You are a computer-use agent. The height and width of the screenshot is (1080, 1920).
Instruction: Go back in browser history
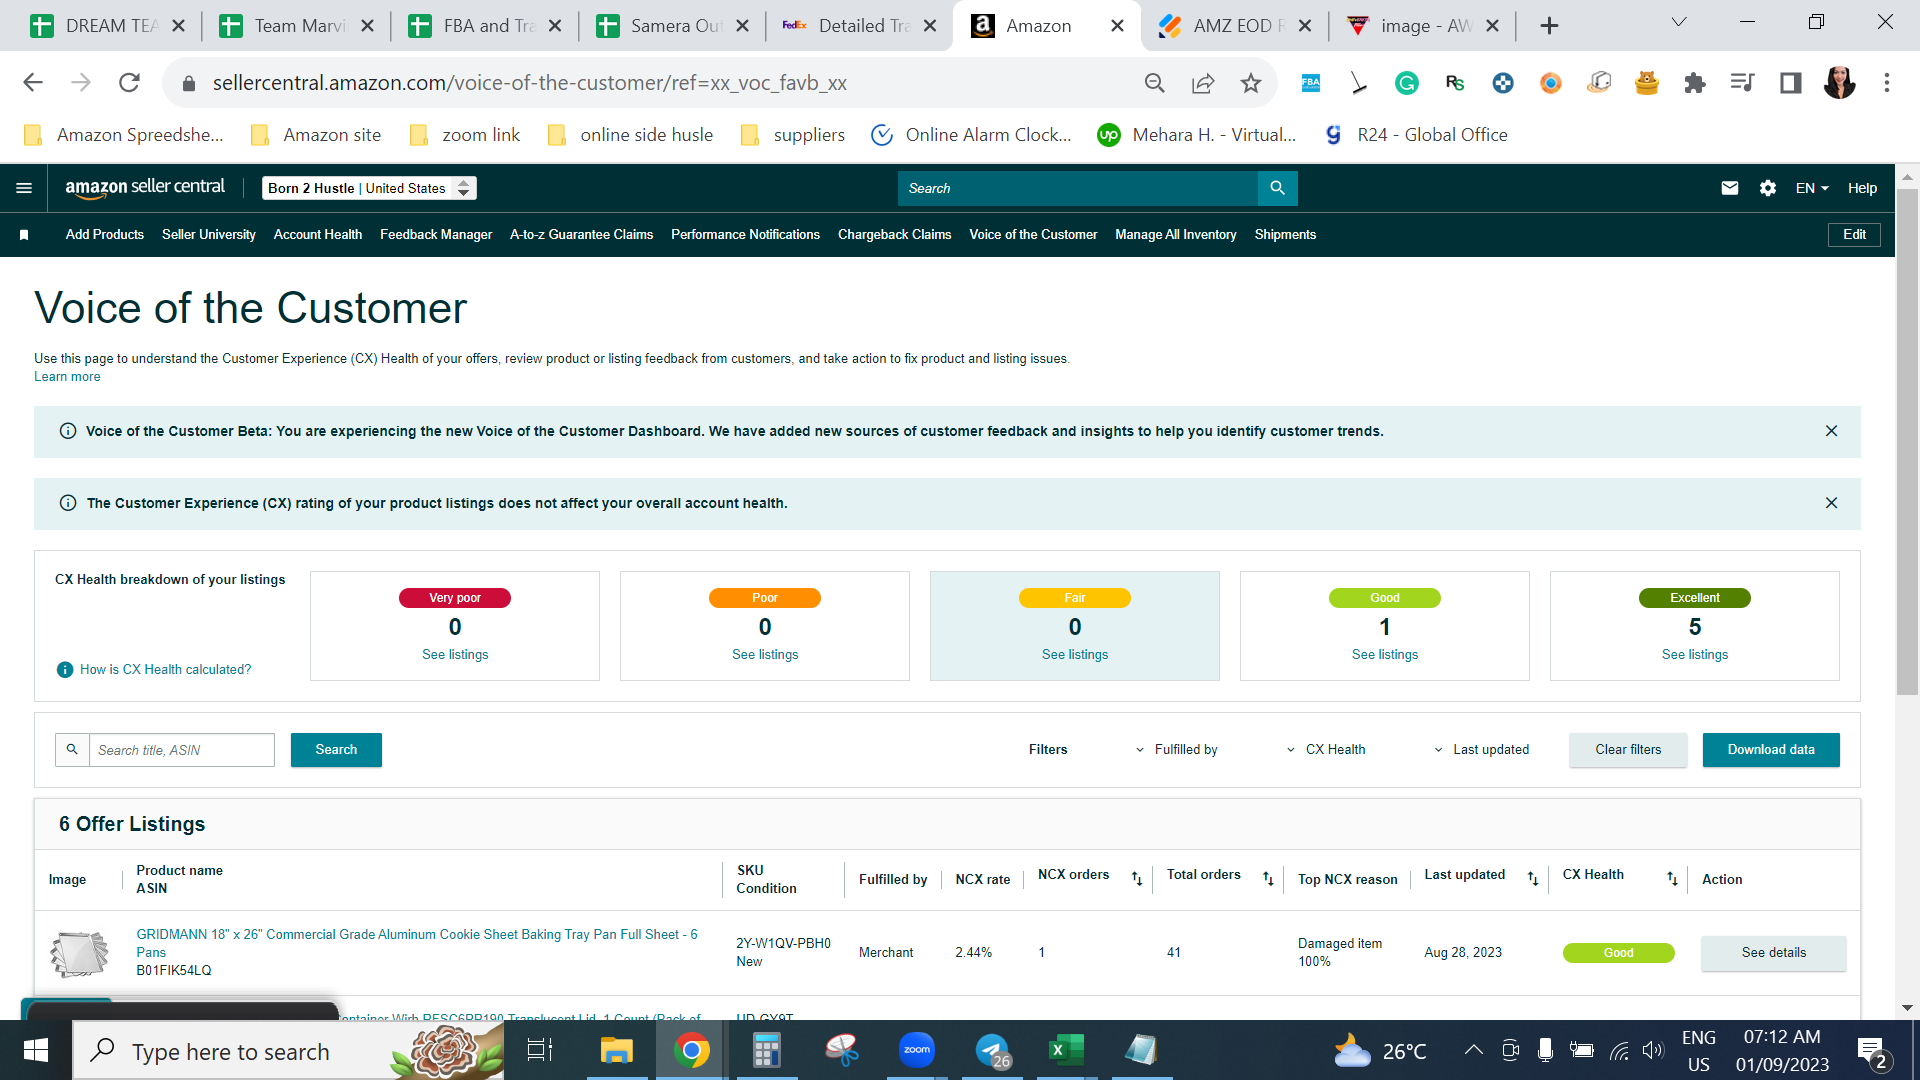(x=33, y=83)
